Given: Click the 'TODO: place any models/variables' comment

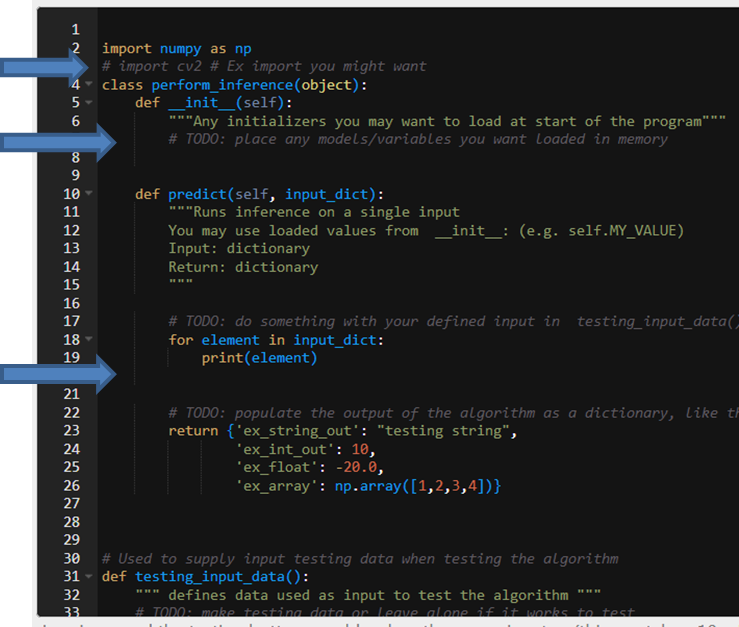Looking at the screenshot, I should [x=418, y=140].
